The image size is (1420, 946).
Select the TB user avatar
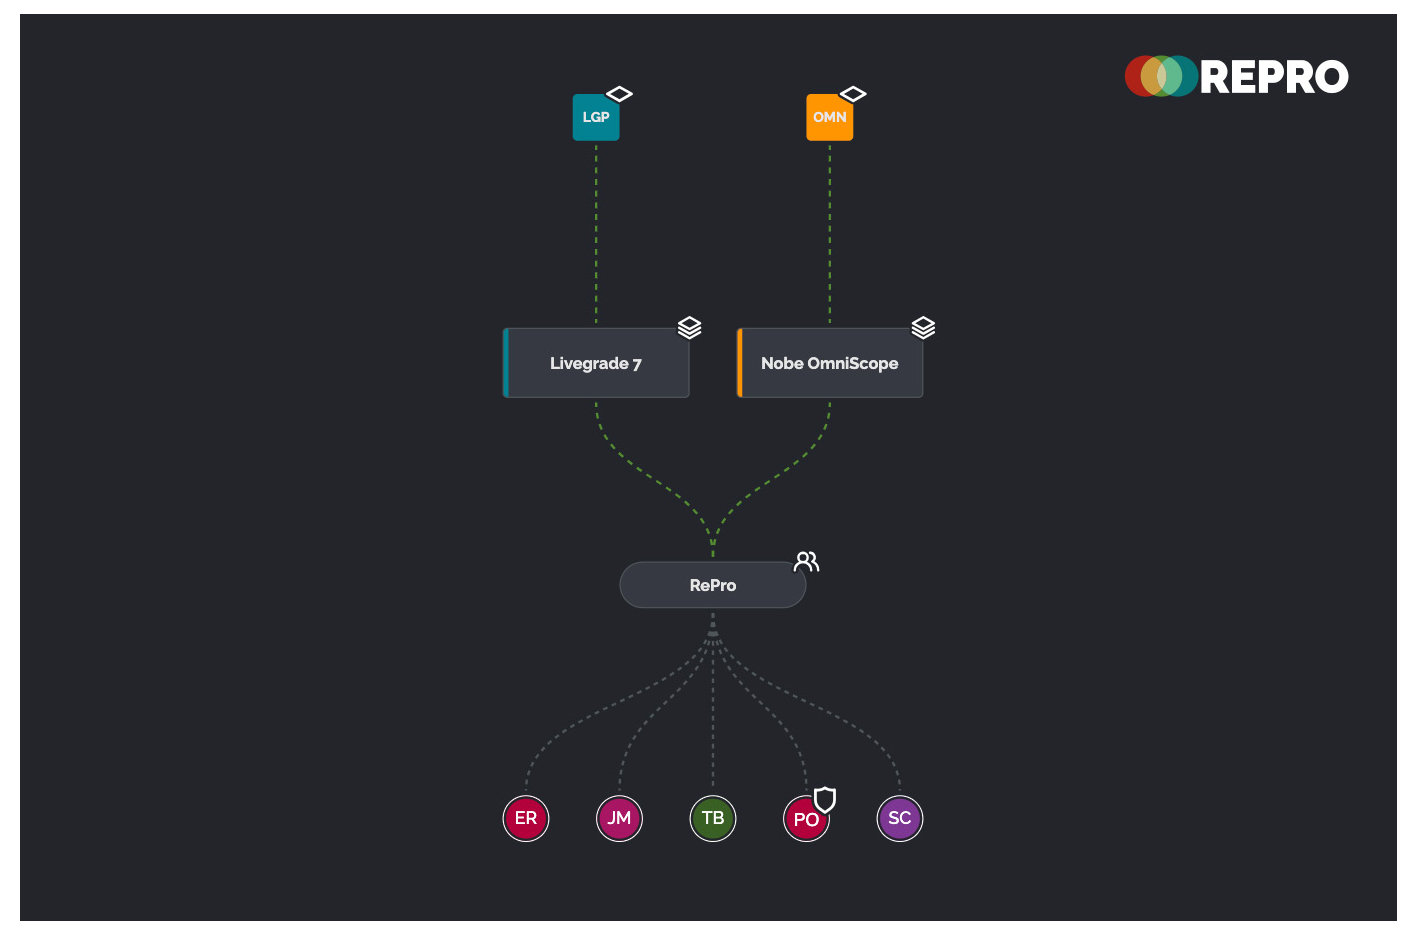point(713,818)
